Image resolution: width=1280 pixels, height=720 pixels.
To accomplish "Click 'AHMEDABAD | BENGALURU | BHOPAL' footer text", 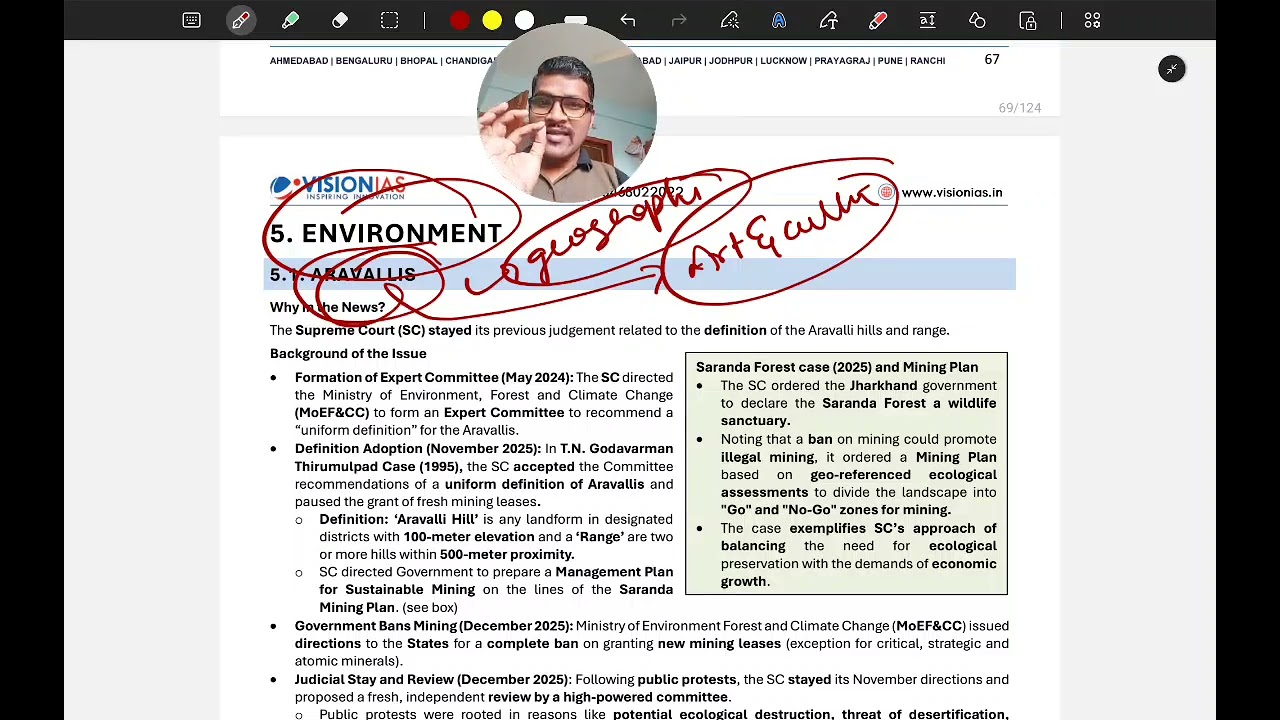I will point(354,61).
